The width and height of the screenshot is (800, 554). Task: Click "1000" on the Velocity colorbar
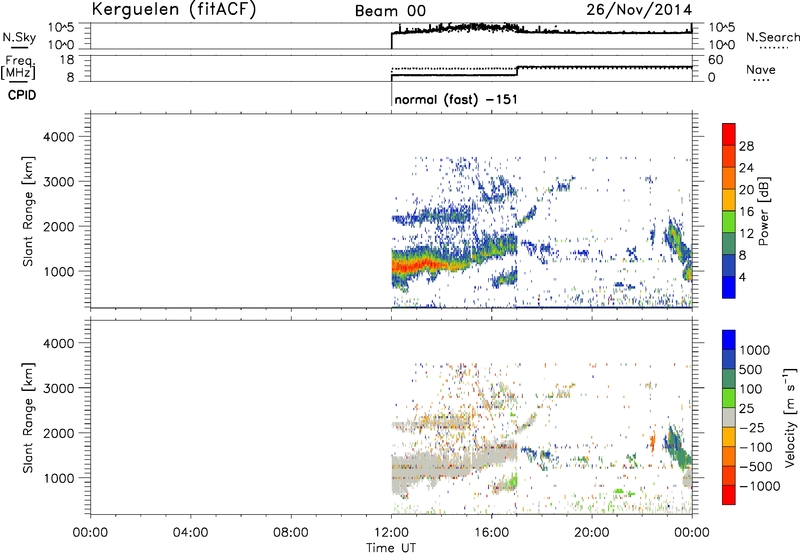[755, 350]
